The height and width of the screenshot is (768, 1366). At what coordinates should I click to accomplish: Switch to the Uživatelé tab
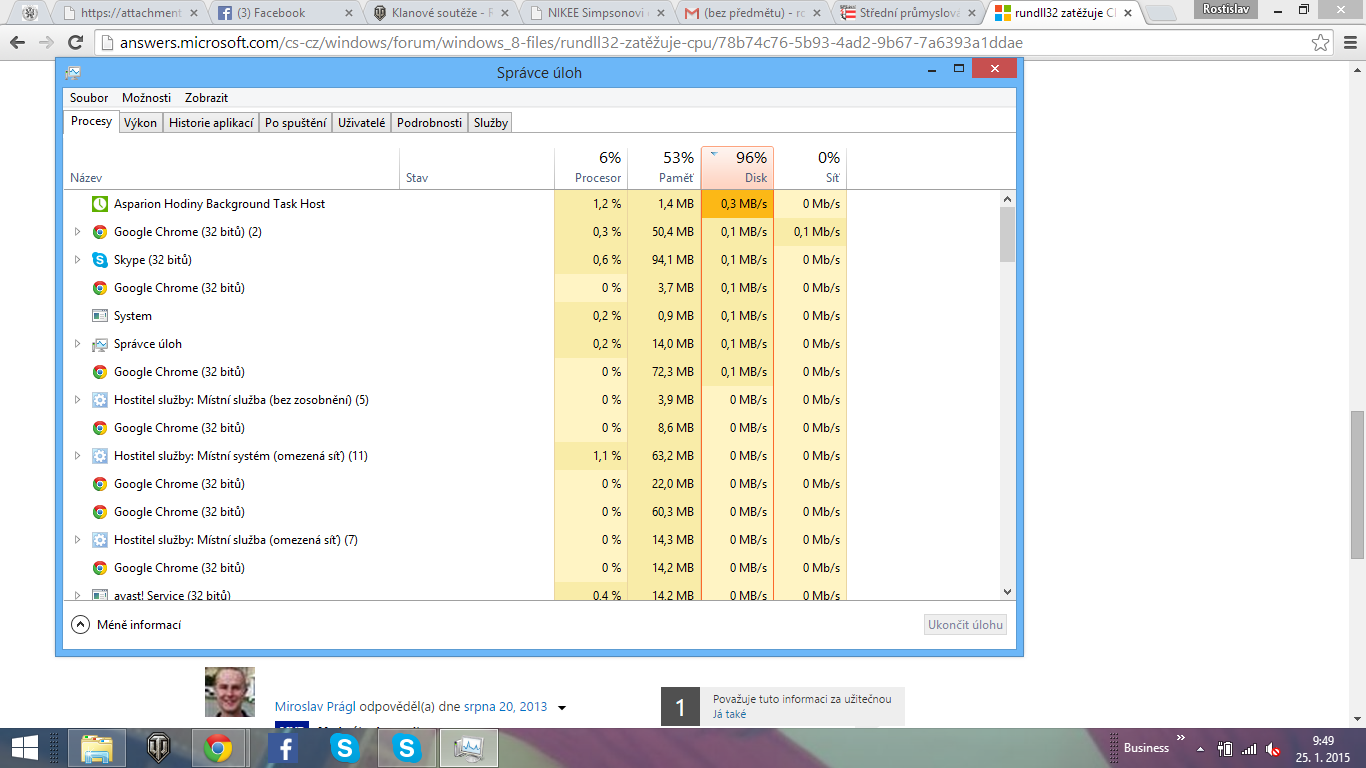coord(361,123)
